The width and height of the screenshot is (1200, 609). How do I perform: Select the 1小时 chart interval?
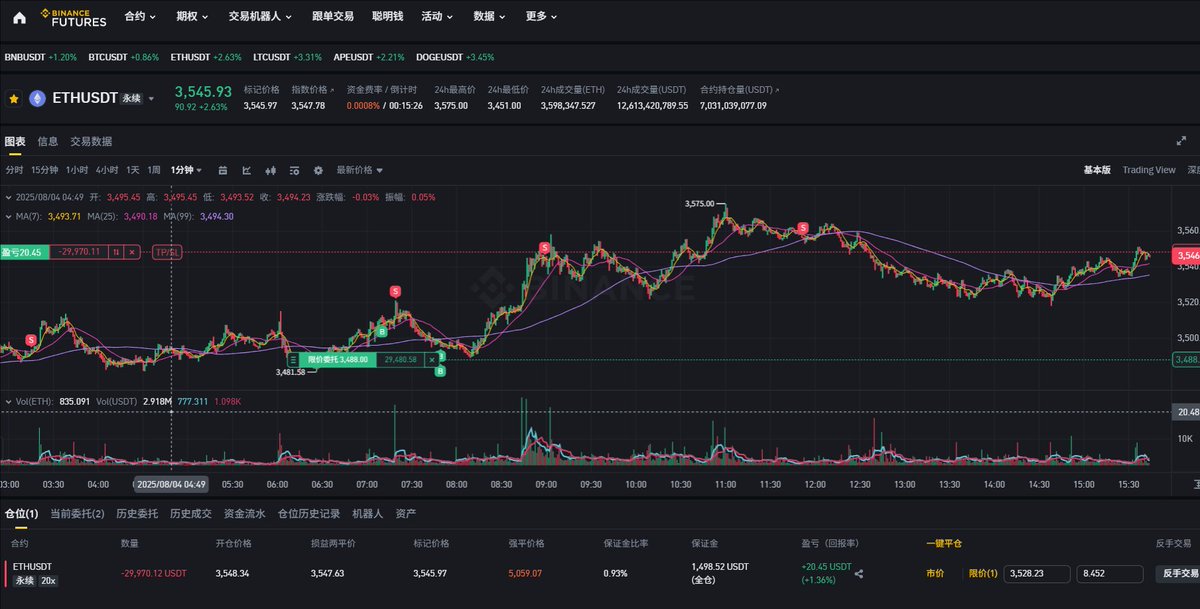77,170
